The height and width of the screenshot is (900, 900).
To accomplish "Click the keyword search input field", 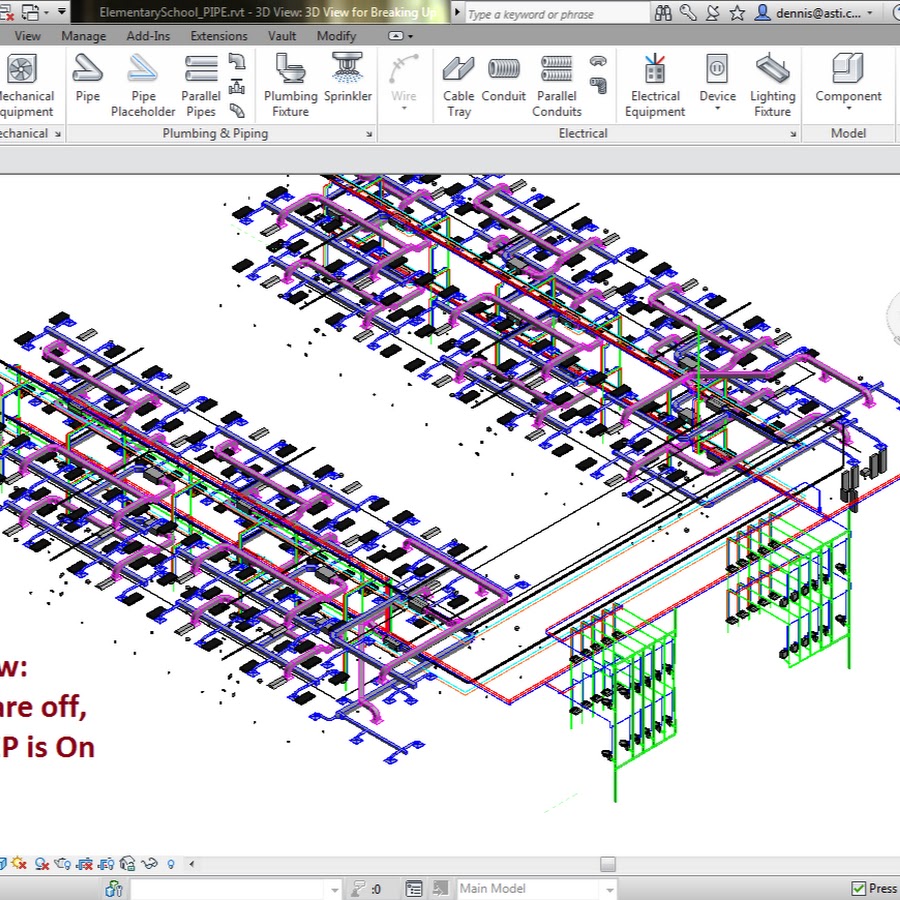I will [545, 14].
